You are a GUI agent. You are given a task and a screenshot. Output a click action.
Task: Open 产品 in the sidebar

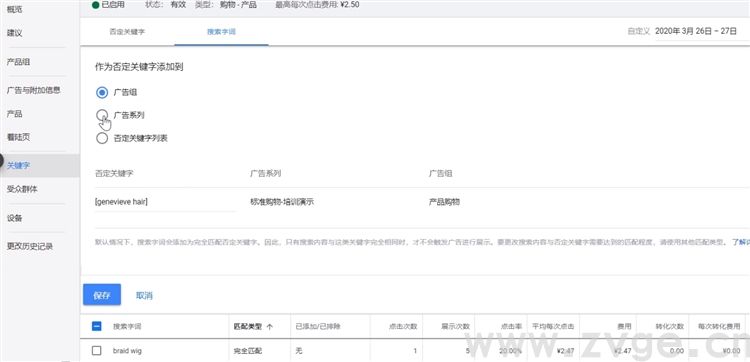pyautogui.click(x=14, y=114)
